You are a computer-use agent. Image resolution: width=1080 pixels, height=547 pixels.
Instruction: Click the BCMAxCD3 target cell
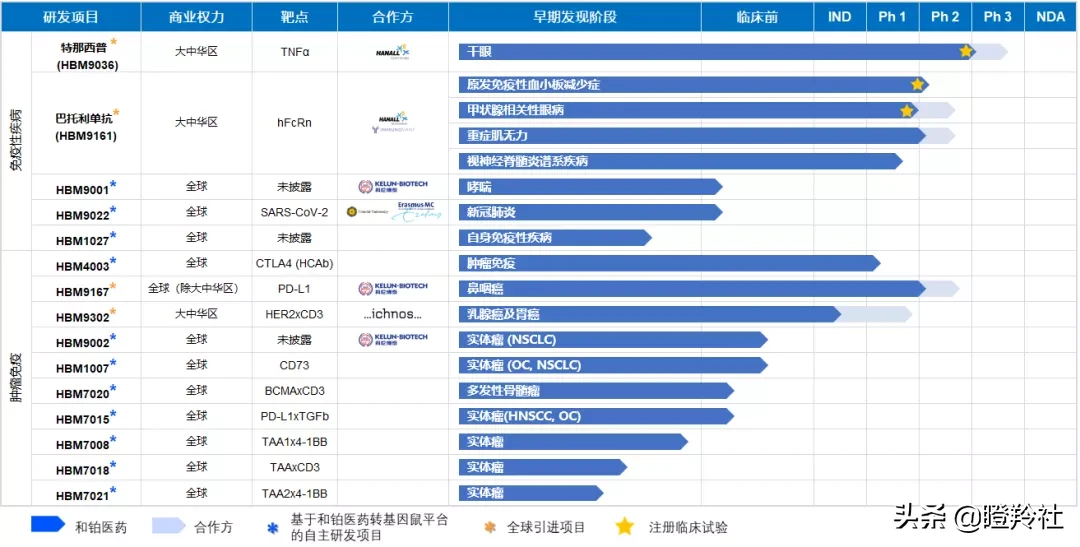point(295,391)
